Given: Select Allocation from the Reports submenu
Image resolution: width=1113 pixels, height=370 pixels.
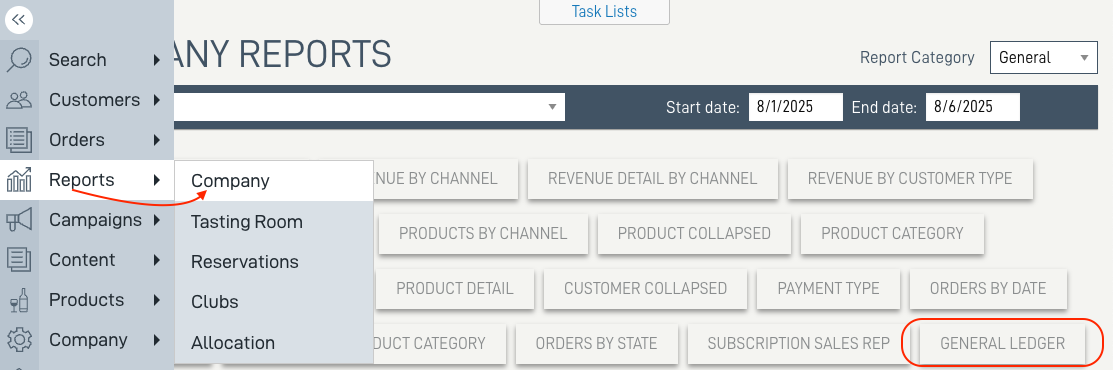Looking at the screenshot, I should tap(233, 342).
